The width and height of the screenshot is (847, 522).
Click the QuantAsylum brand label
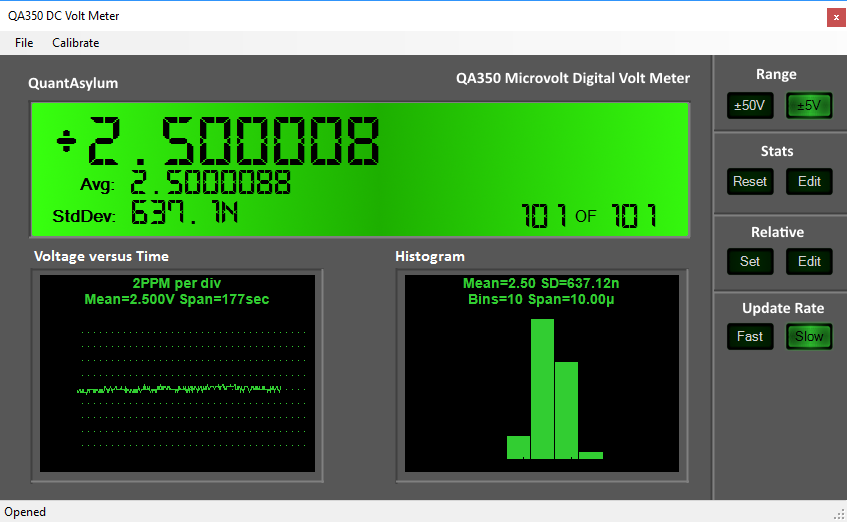click(73, 84)
